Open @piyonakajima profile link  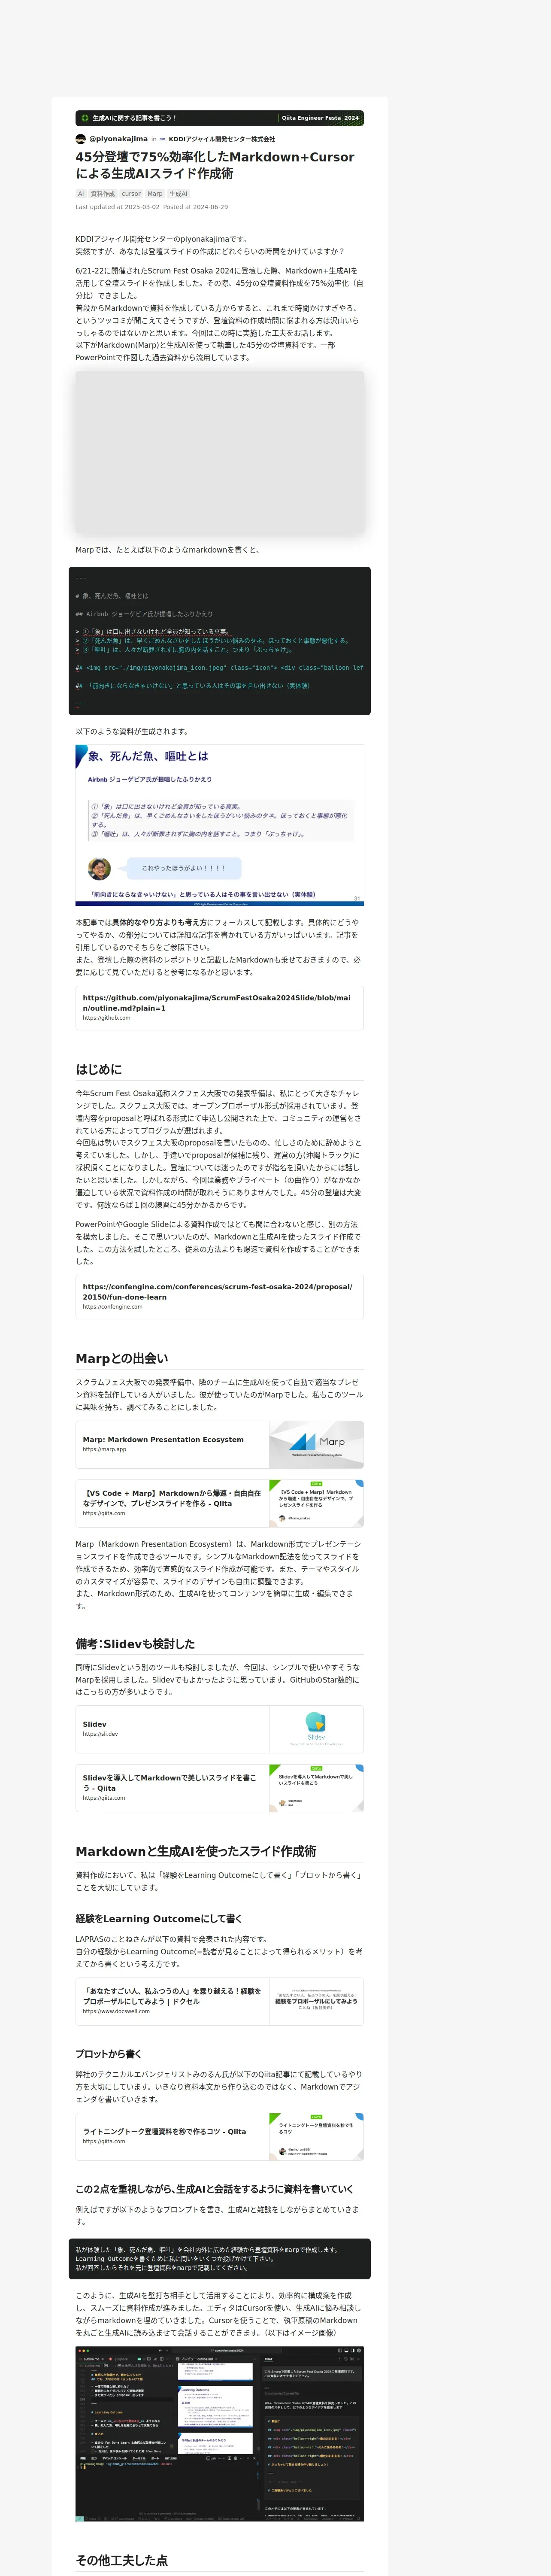pyautogui.click(x=118, y=139)
